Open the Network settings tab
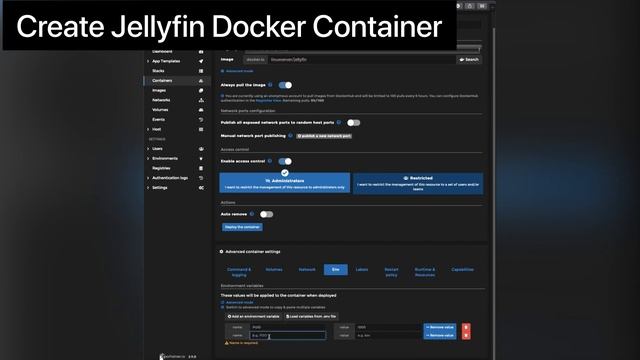 point(307,270)
